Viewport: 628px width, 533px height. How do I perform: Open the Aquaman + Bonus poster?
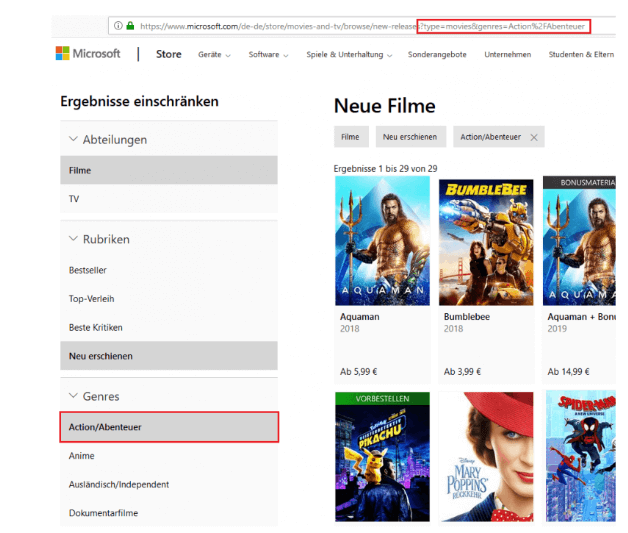pos(579,241)
